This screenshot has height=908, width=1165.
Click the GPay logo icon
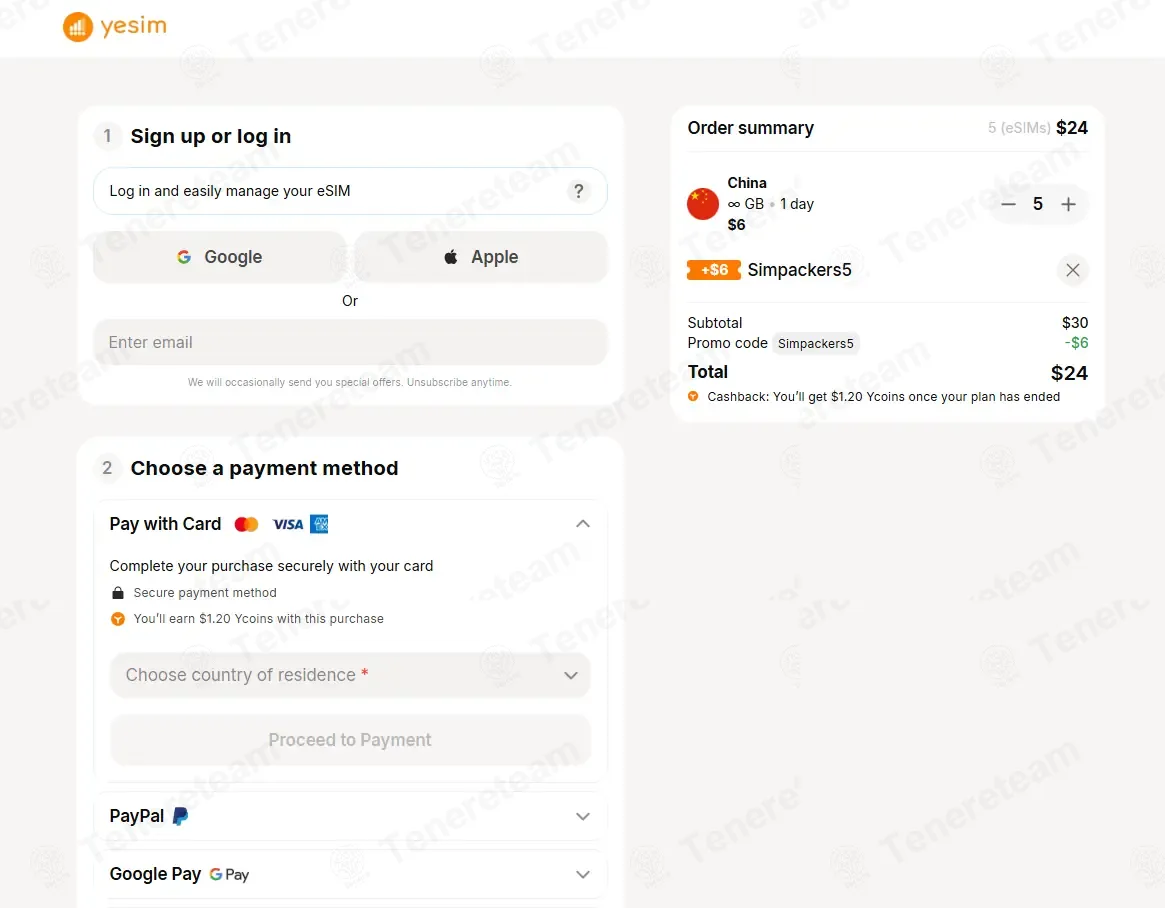229,875
